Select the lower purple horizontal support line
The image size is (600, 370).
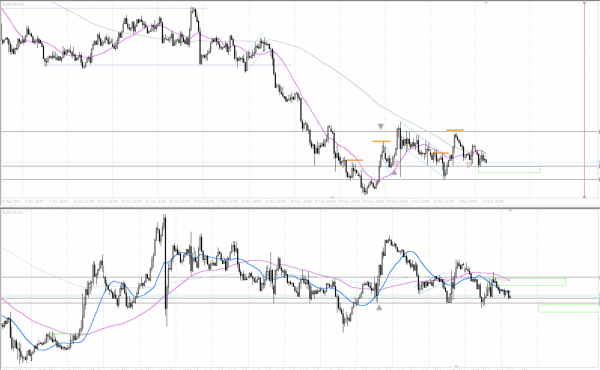[x=168, y=65]
